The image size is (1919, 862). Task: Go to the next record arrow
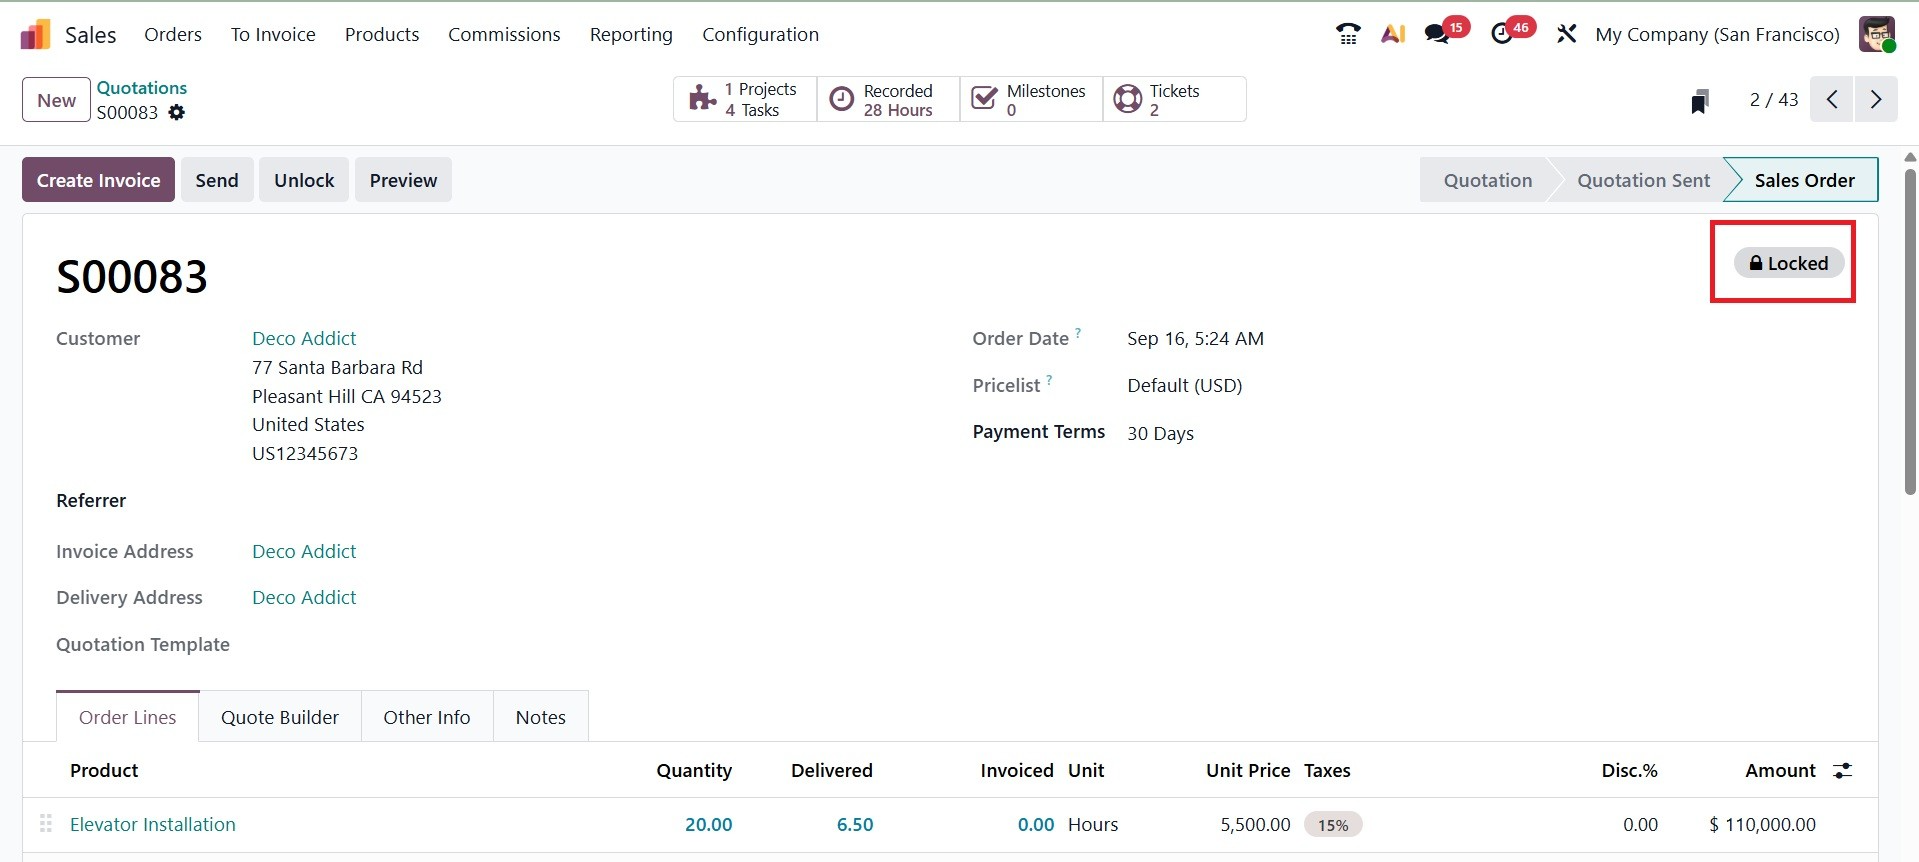1876,100
